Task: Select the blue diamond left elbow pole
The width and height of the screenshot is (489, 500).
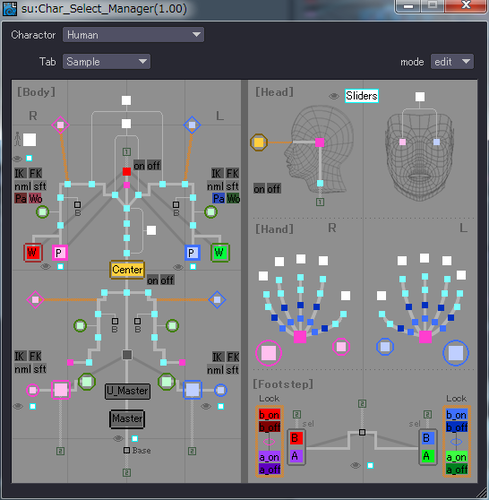Action: tap(192, 125)
